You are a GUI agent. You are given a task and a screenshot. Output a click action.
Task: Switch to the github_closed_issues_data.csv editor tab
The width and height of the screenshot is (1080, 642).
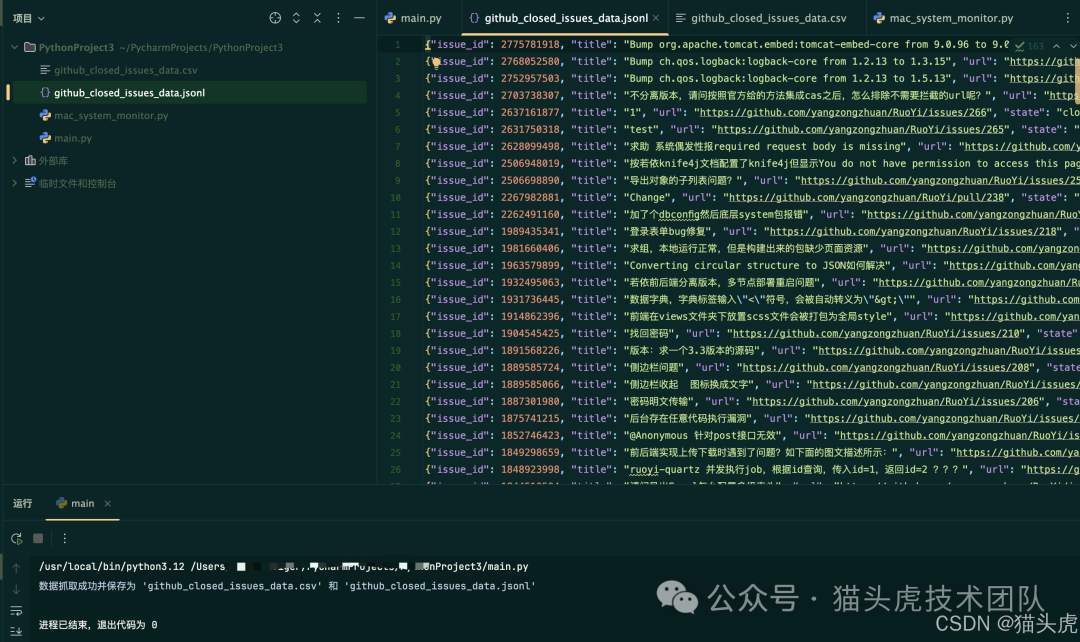761,18
